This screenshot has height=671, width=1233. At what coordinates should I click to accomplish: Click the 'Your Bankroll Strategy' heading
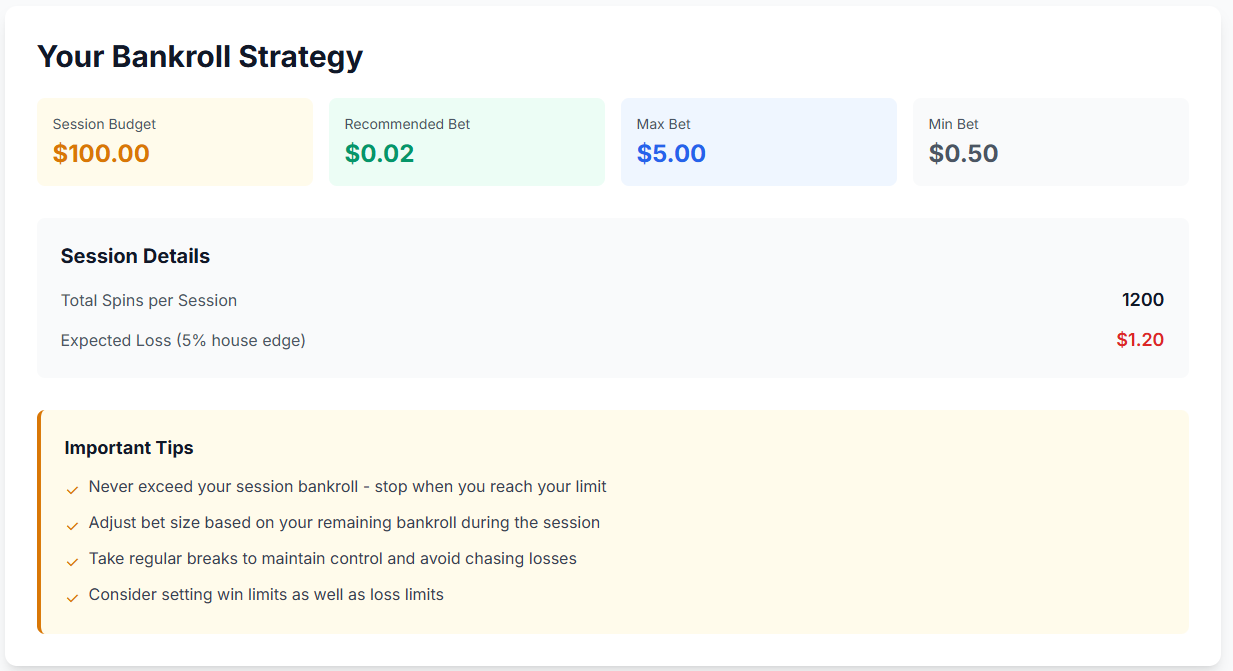pos(200,57)
